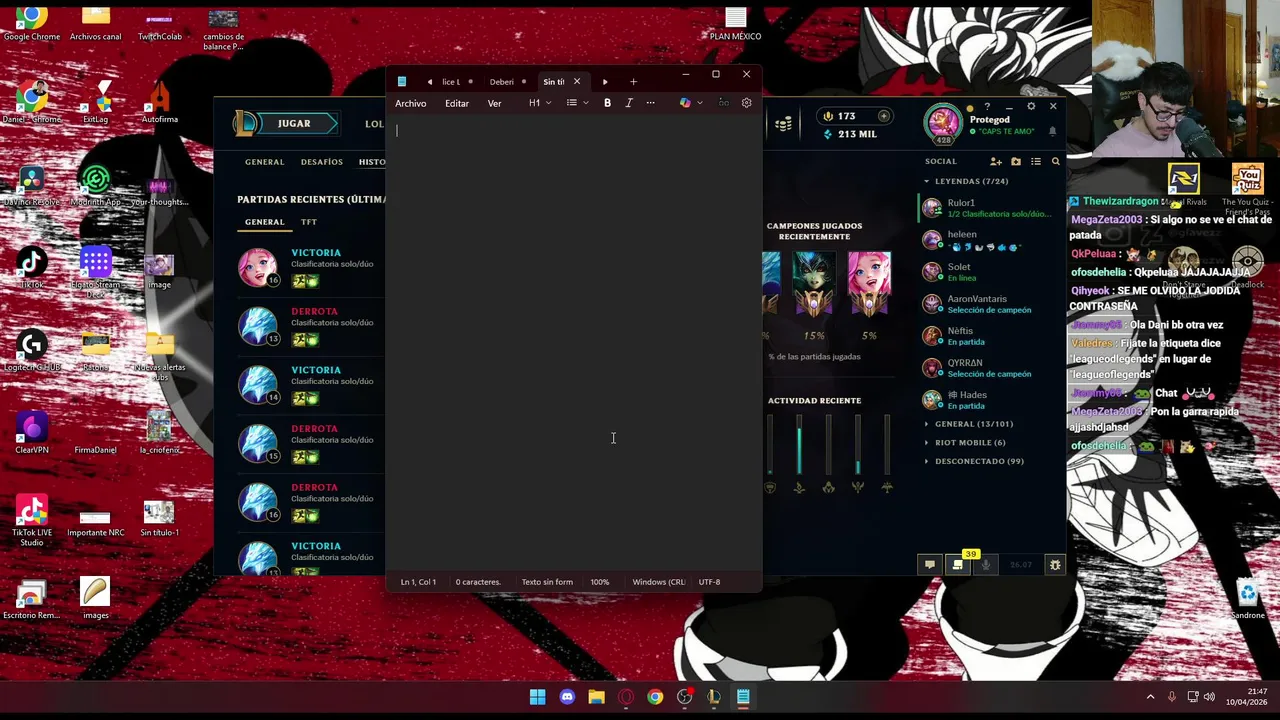This screenshot has width=1280, height=720.
Task: Open Ver menu in Notepad
Action: click(494, 103)
